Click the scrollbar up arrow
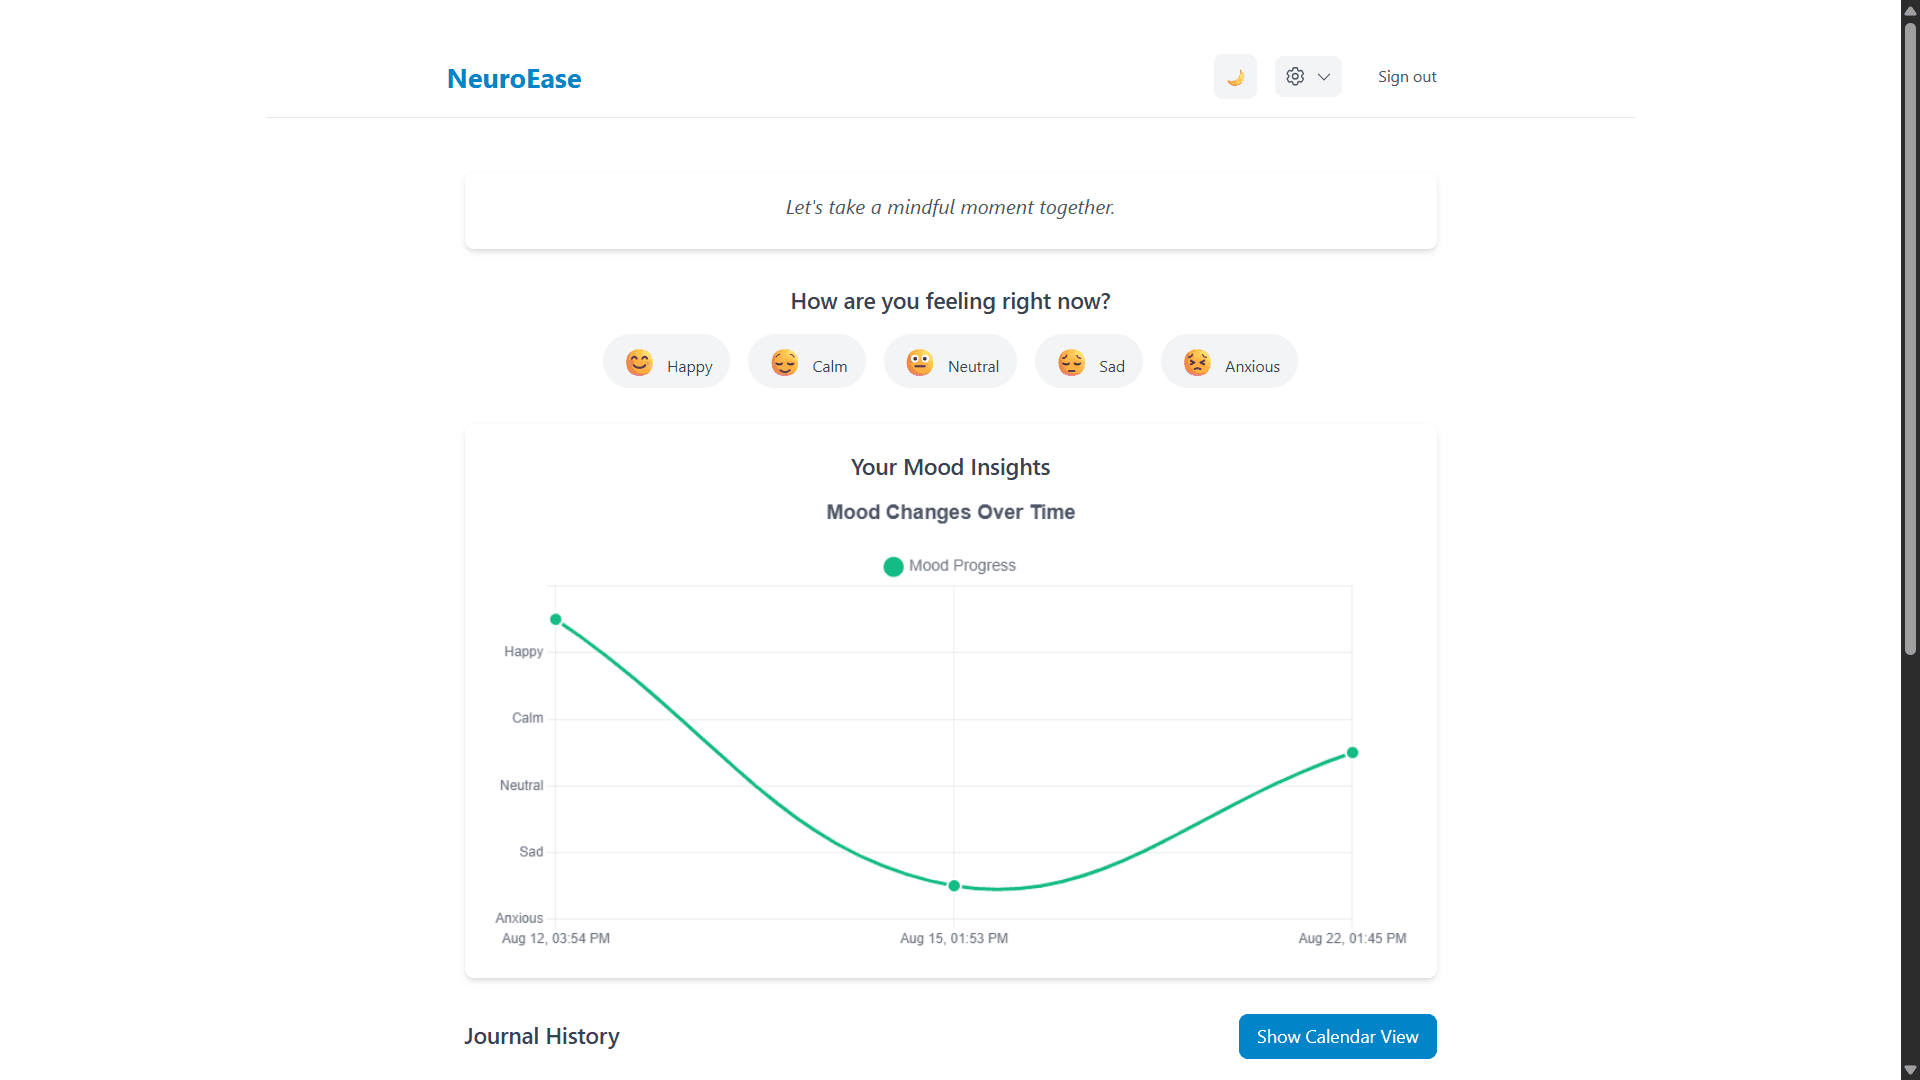Screen dimensions: 1920x1080 coord(1910,9)
